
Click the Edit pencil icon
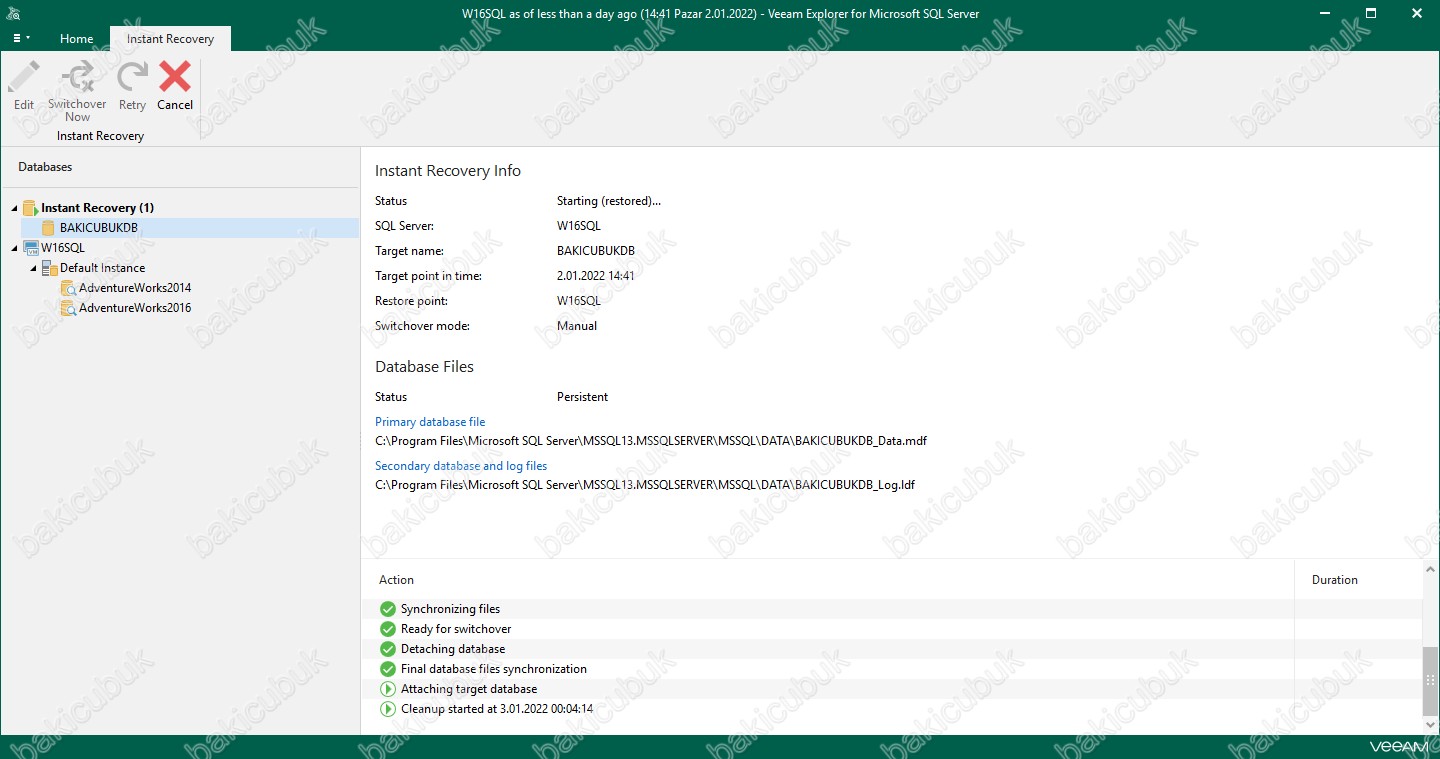click(x=24, y=77)
